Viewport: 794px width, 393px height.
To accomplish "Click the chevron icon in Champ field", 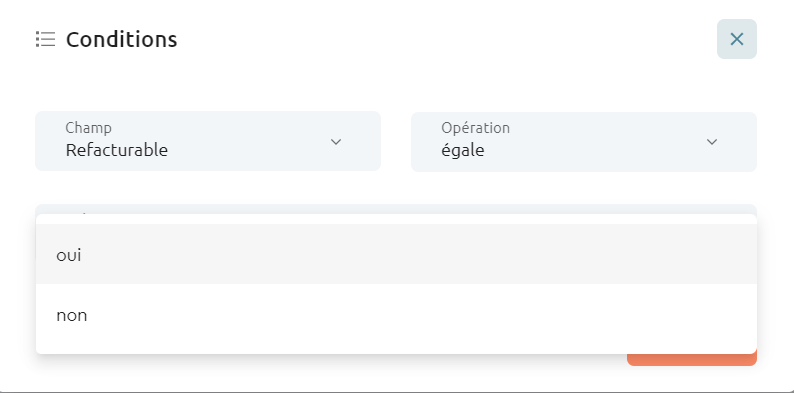I will click(336, 142).
